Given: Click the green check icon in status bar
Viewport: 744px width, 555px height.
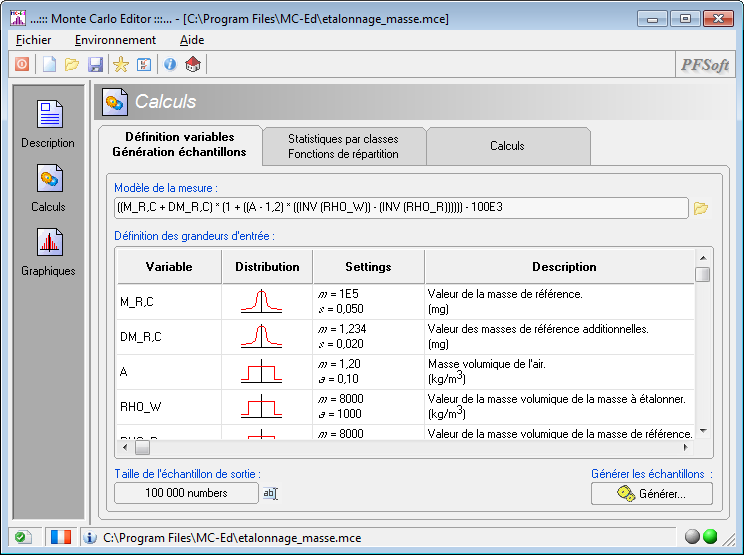Looking at the screenshot, I should click(x=22, y=537).
